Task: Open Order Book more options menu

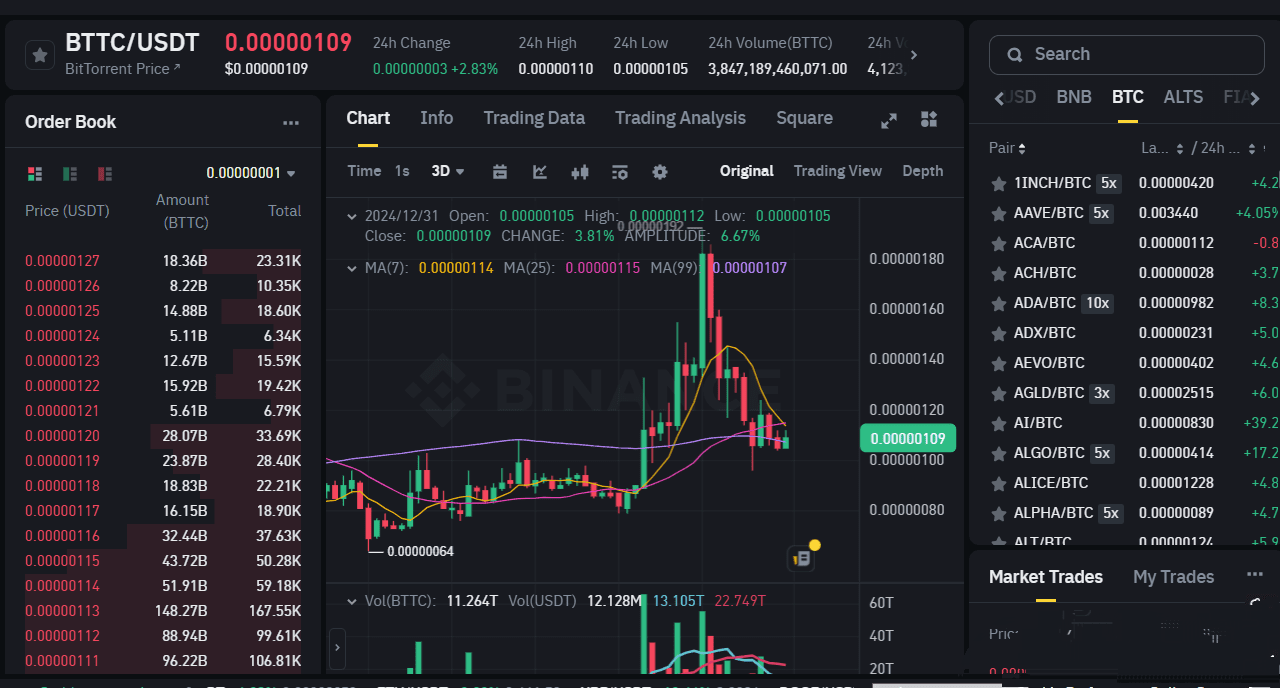Action: [x=291, y=123]
